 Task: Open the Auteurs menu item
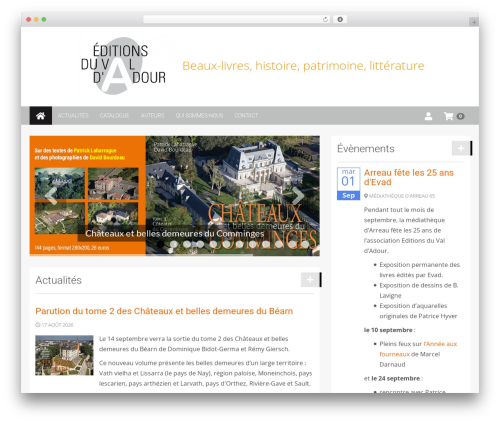[x=152, y=116]
